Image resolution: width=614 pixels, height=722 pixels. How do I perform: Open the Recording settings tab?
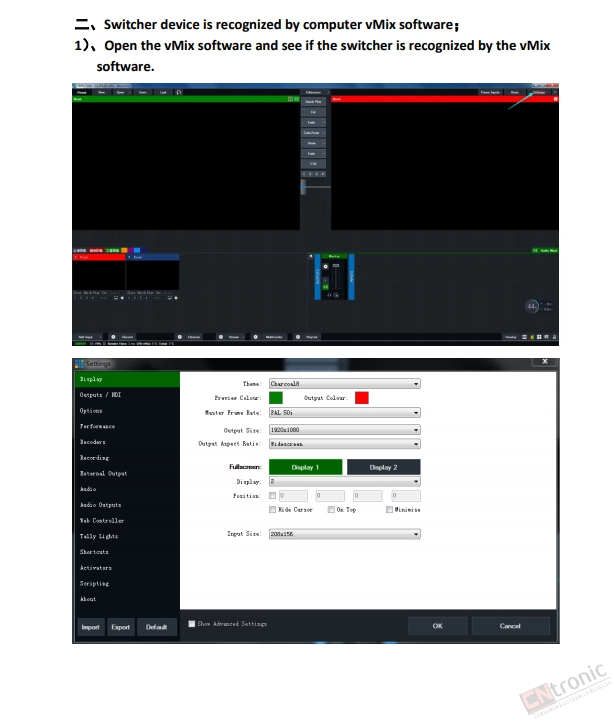point(127,458)
